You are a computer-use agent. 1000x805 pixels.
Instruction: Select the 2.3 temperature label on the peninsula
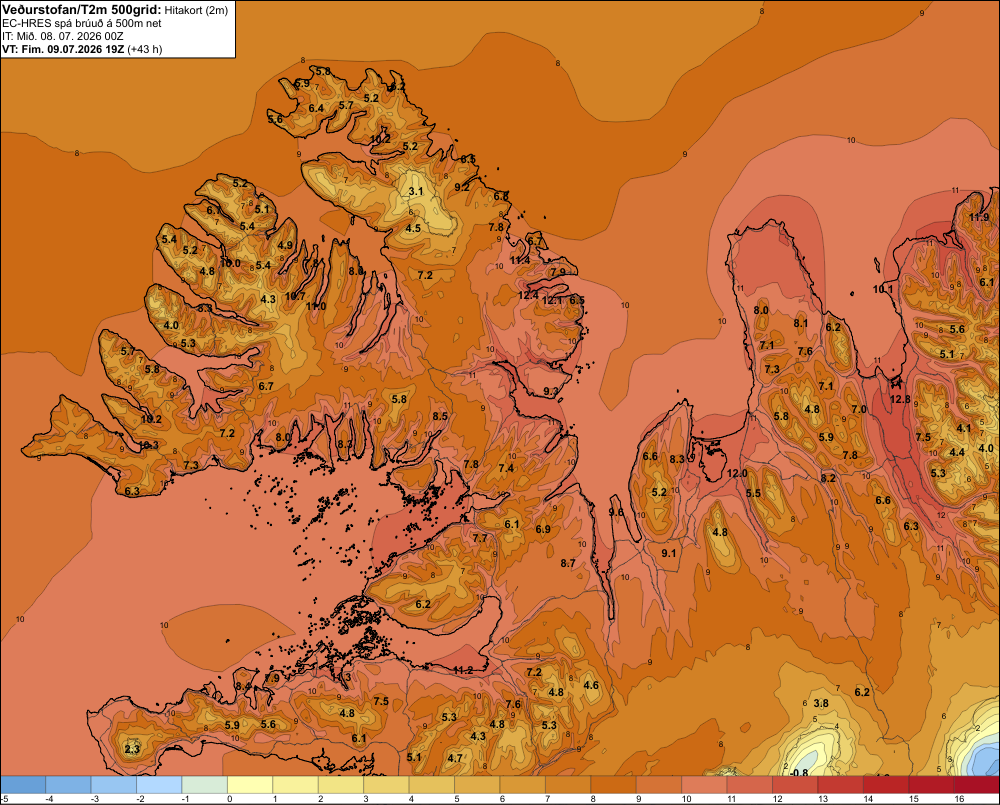pyautogui.click(x=132, y=749)
